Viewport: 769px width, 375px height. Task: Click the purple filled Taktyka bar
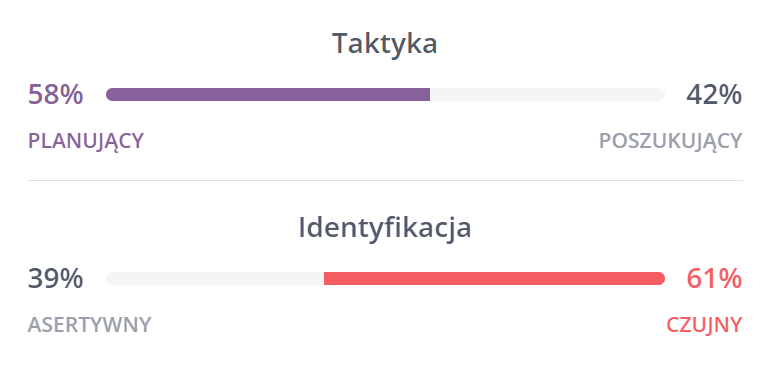268,95
